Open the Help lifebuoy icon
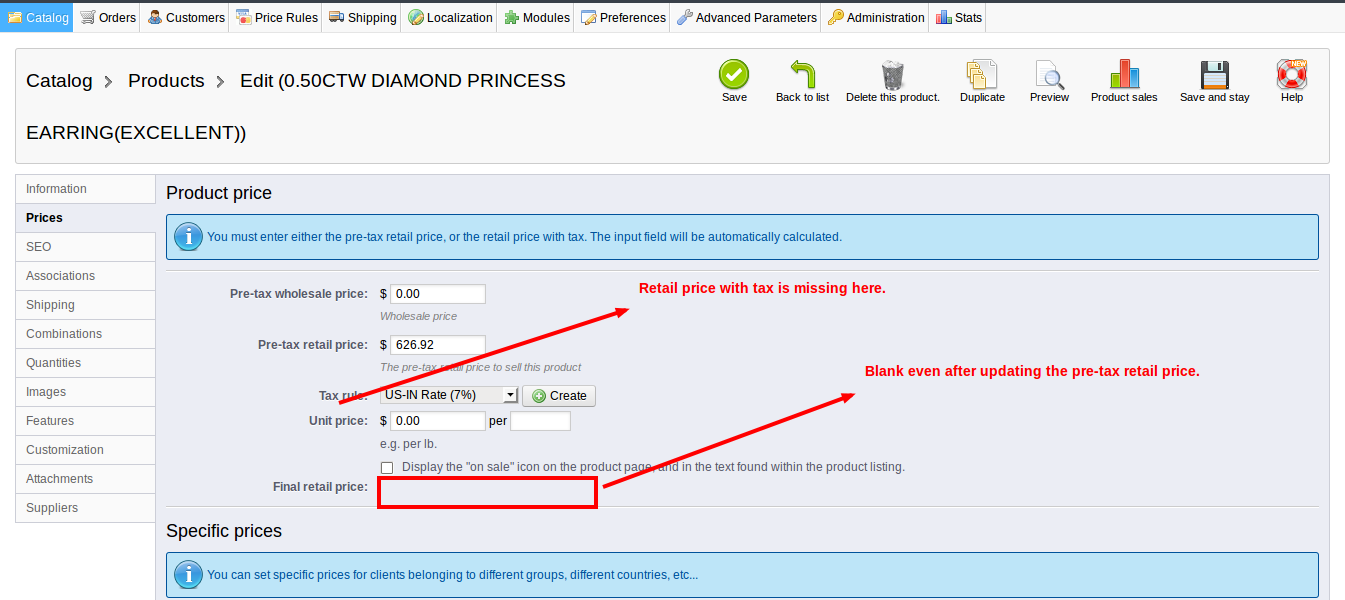 (1292, 75)
